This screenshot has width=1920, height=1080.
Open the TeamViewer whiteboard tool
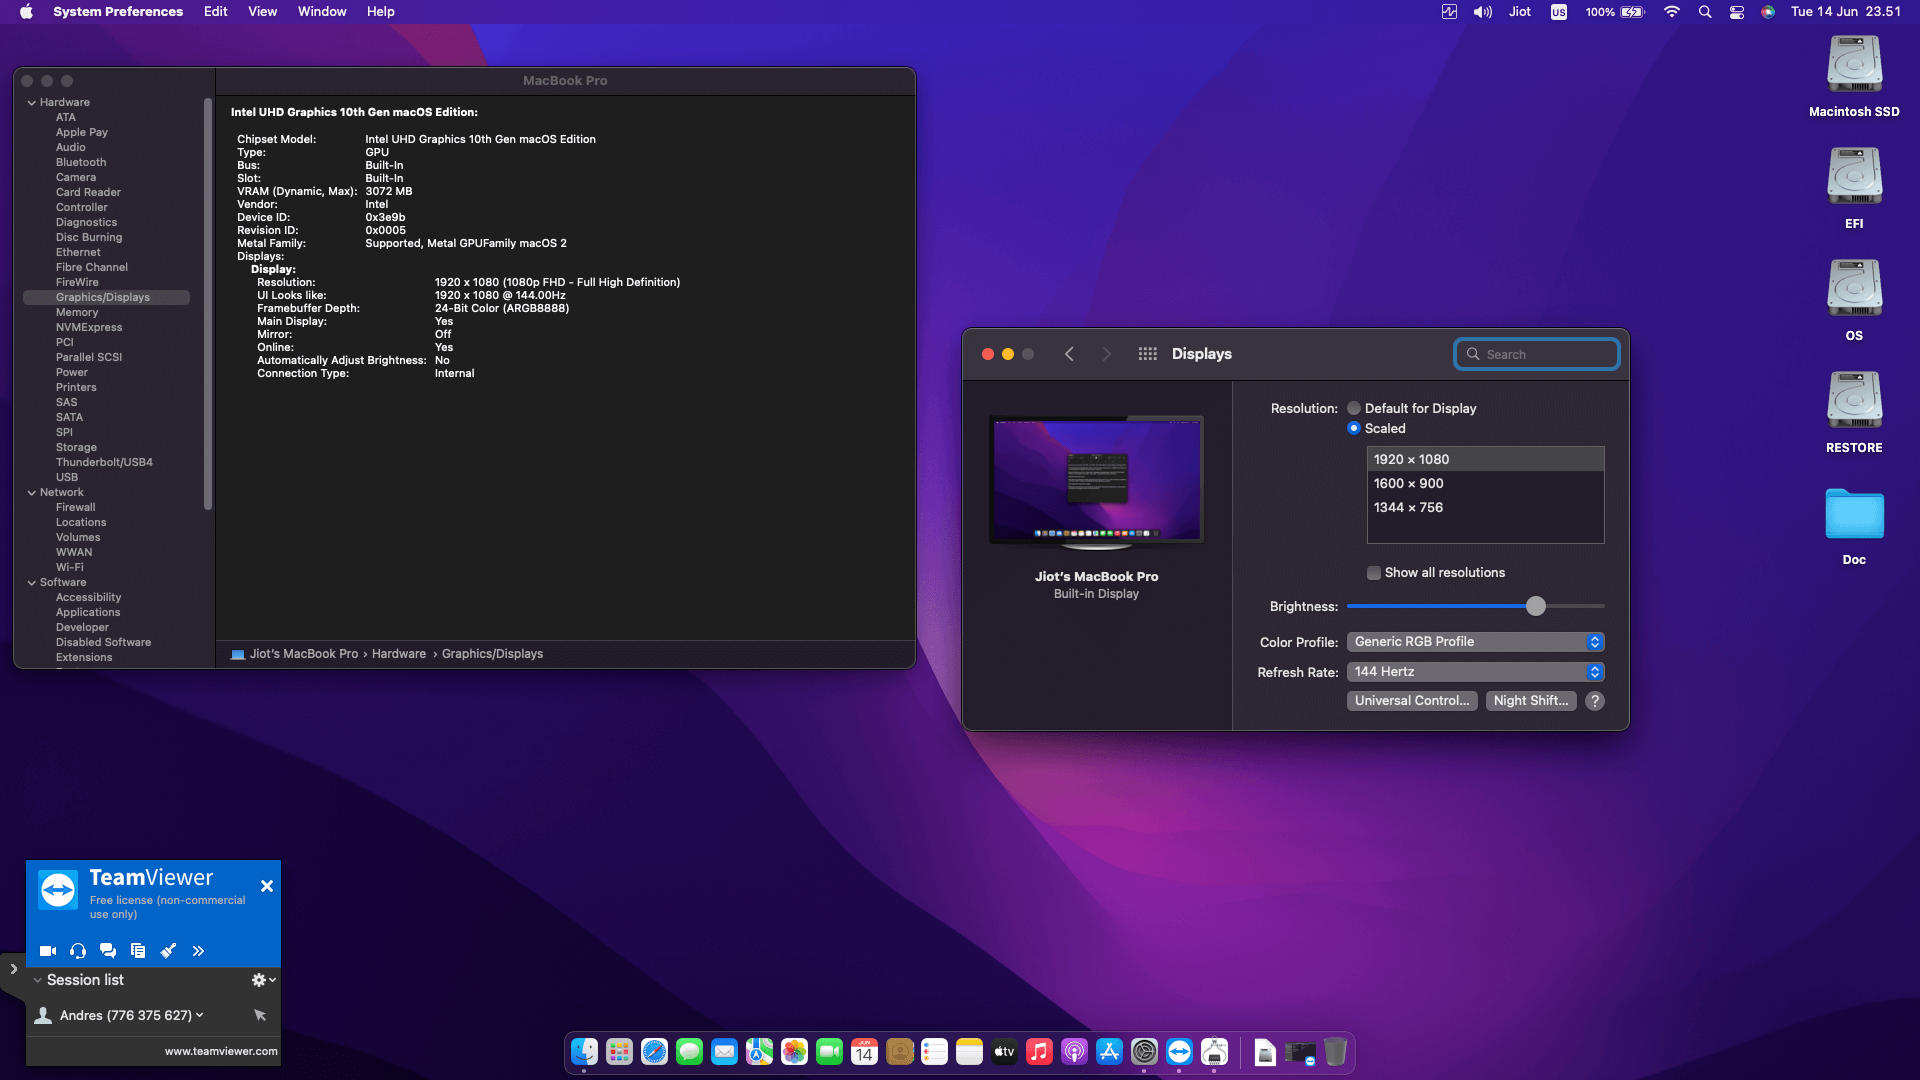click(168, 951)
